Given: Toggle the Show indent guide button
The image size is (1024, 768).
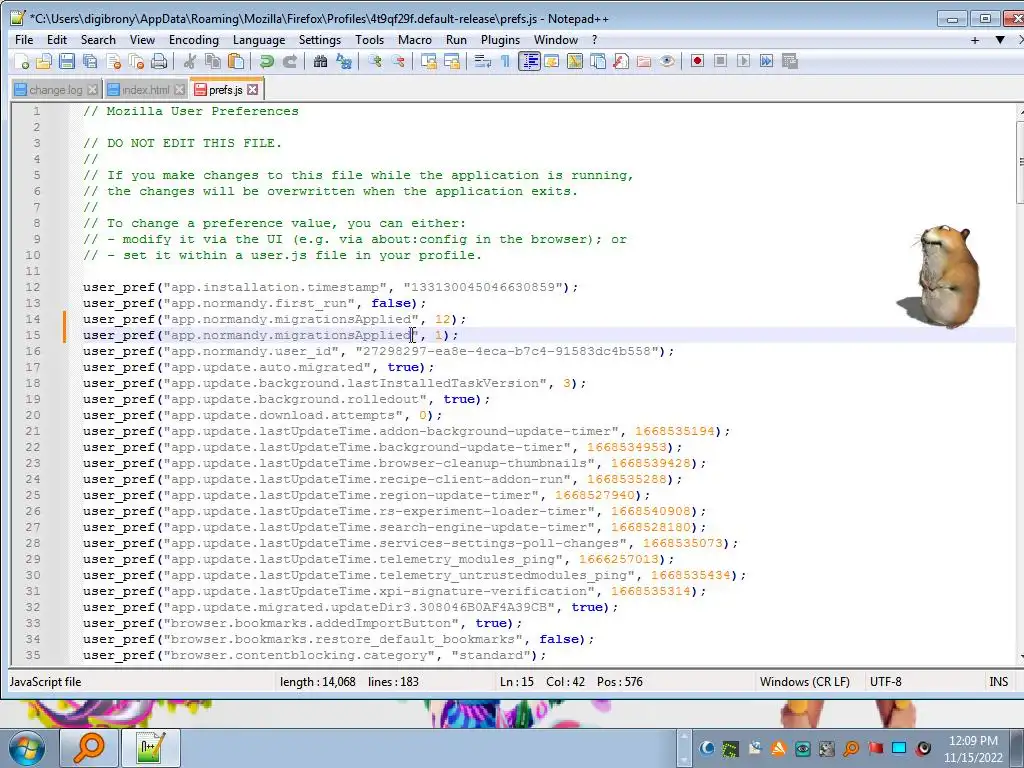Looking at the screenshot, I should click(x=528, y=61).
